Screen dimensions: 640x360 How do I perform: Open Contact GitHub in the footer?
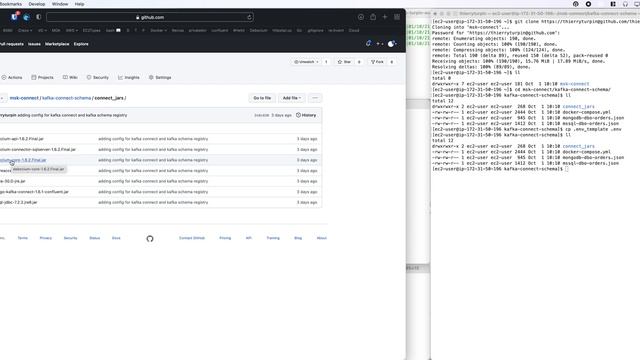point(192,238)
